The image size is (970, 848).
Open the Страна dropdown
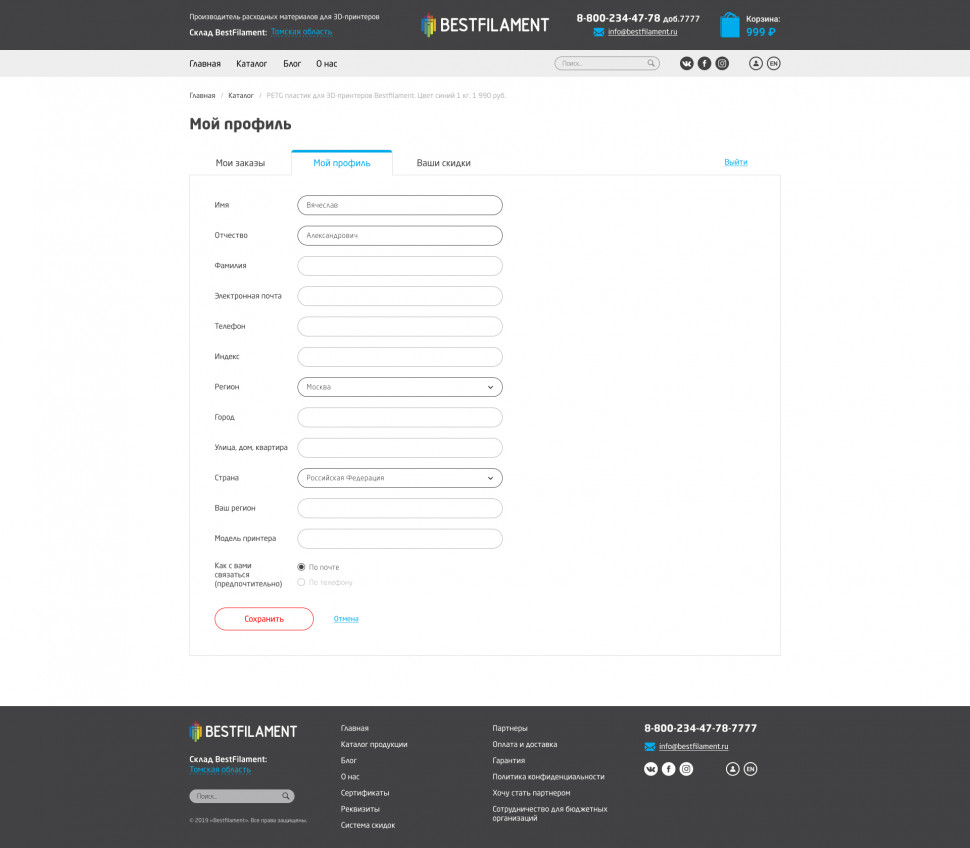pos(400,478)
